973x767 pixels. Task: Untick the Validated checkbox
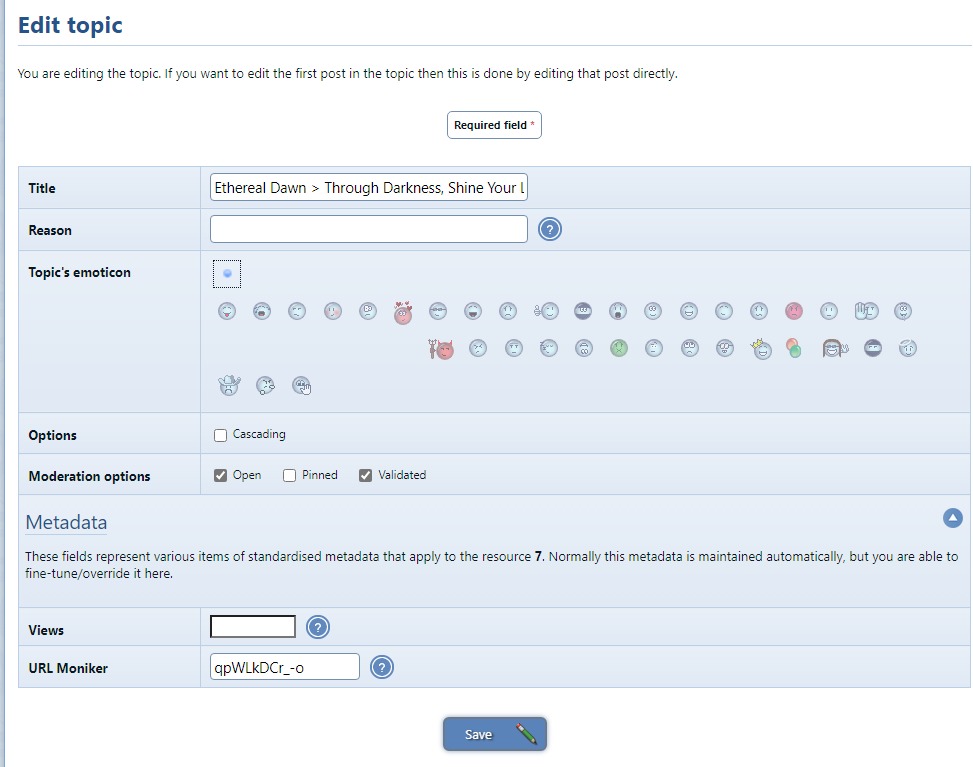(x=366, y=476)
